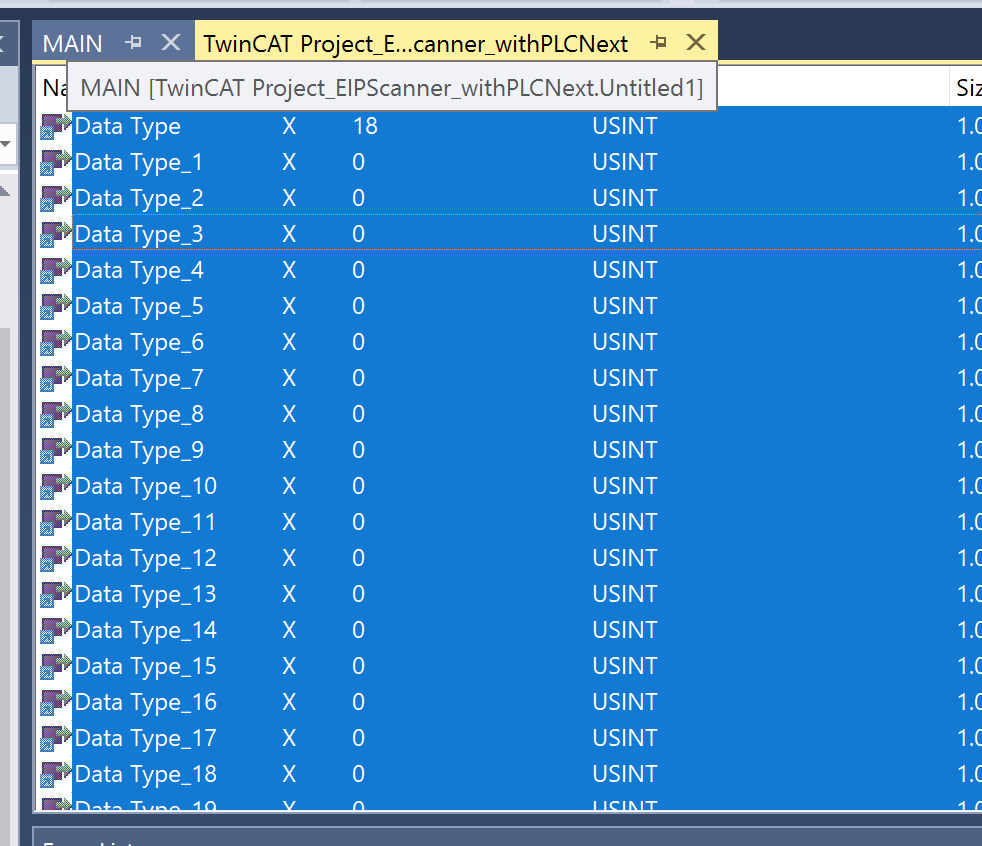
Task: Click variable icon of Data Type_9
Action: pyautogui.click(x=55, y=450)
